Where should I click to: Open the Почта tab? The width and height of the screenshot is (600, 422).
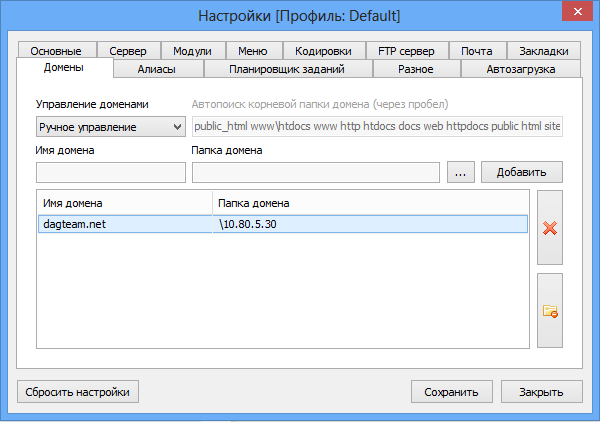pos(476,51)
